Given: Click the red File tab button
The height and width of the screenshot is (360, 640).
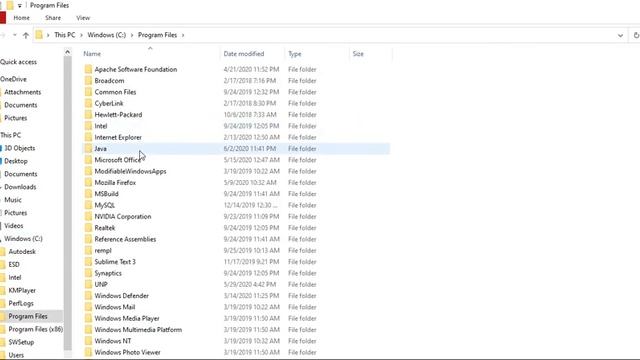Looking at the screenshot, I should point(3,18).
